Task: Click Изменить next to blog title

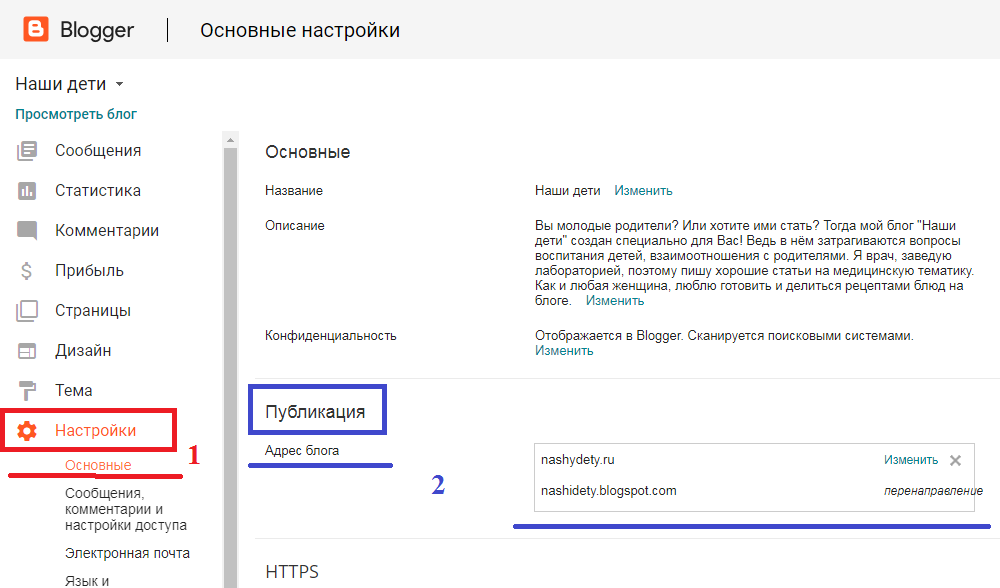Action: coord(643,191)
